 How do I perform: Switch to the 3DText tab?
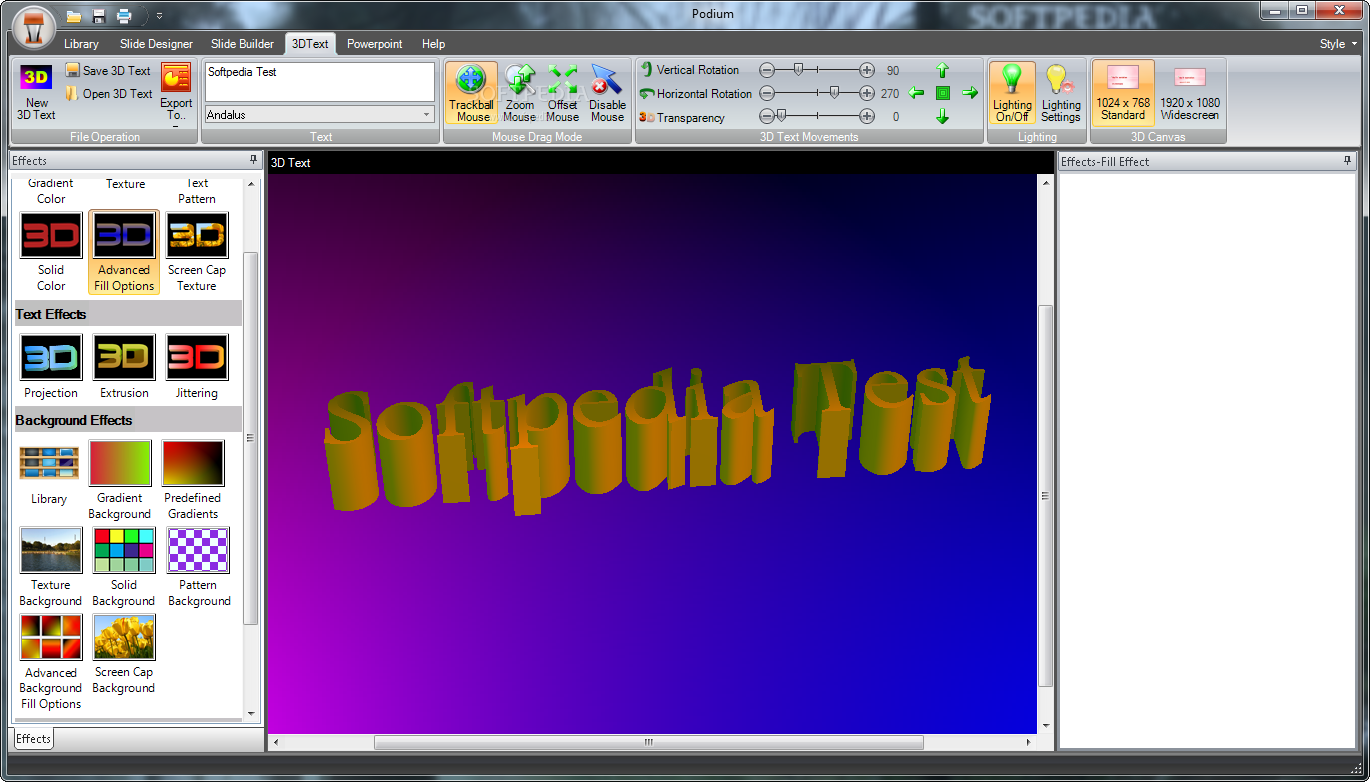point(310,44)
